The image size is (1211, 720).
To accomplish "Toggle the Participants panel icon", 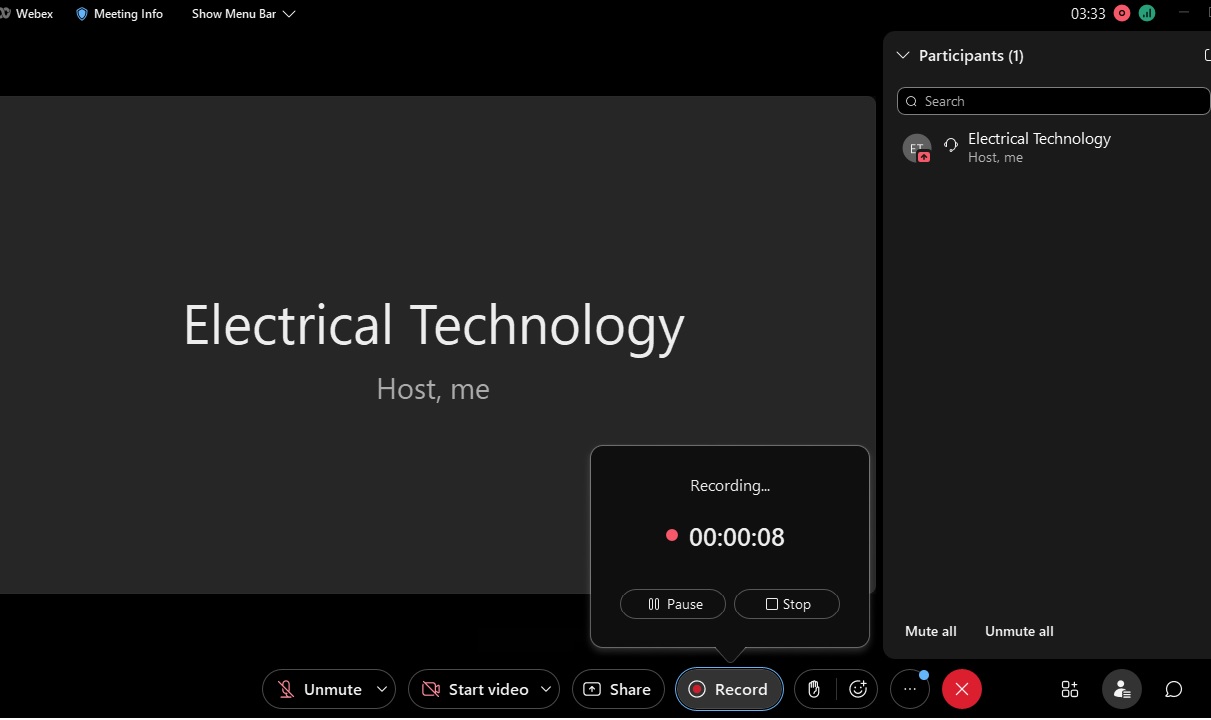I will 1122,689.
